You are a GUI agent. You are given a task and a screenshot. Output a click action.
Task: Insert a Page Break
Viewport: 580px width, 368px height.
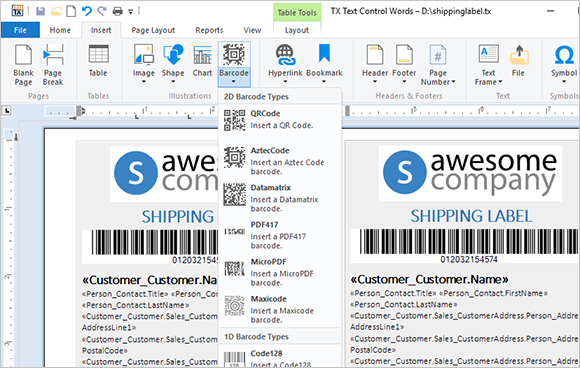coord(53,65)
